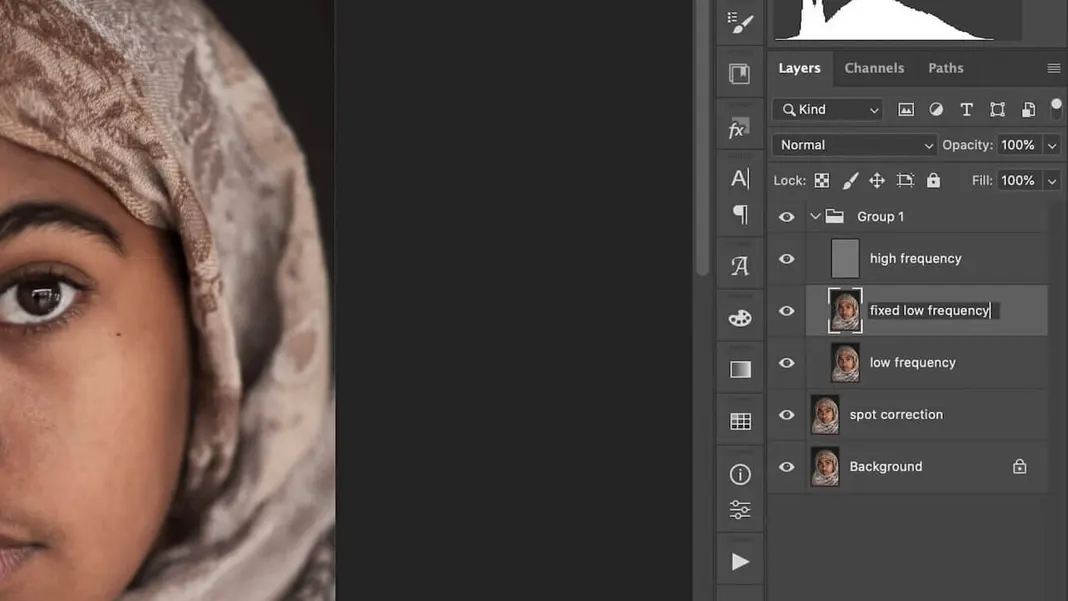Lock transparent pixels checkerboard icon
Screen dimensions: 1068x601
[x=822, y=181]
